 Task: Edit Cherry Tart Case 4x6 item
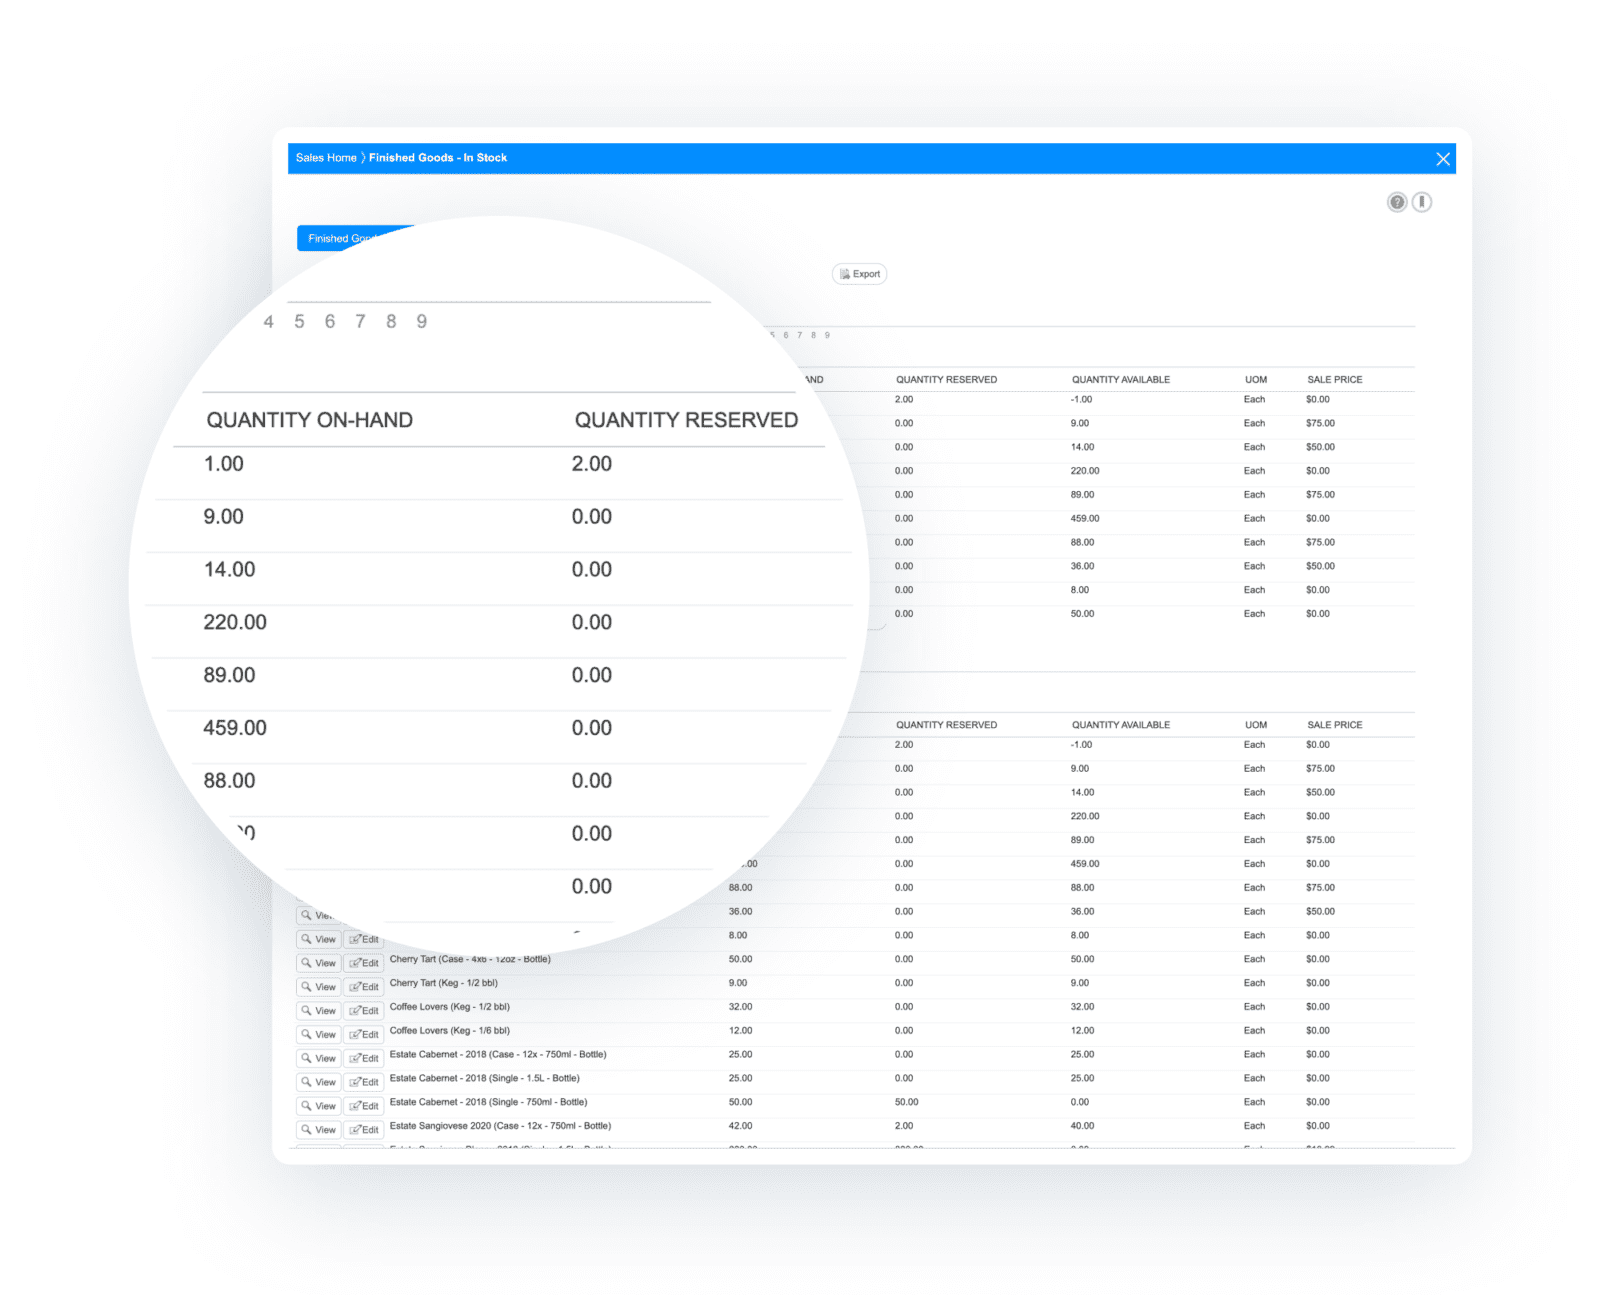(364, 963)
